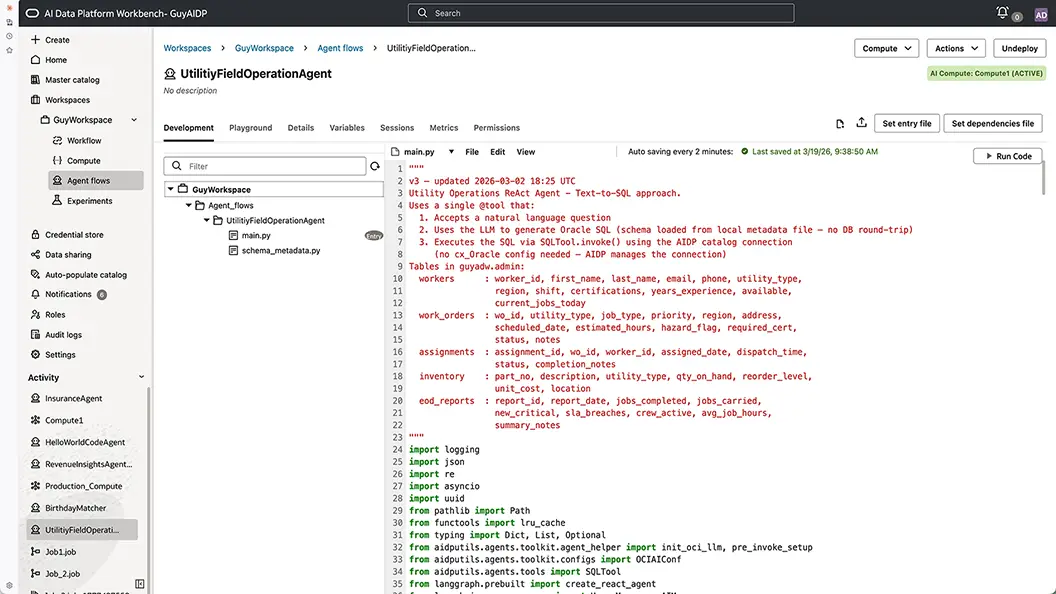
Task: Open the main.py file selector dropdown arrow
Action: (451, 152)
